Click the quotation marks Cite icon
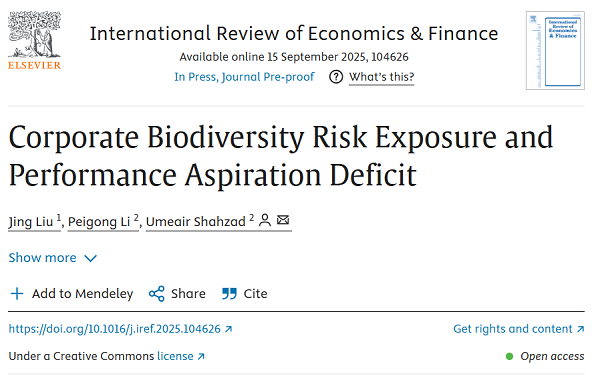This screenshot has width=600, height=384. 229,294
